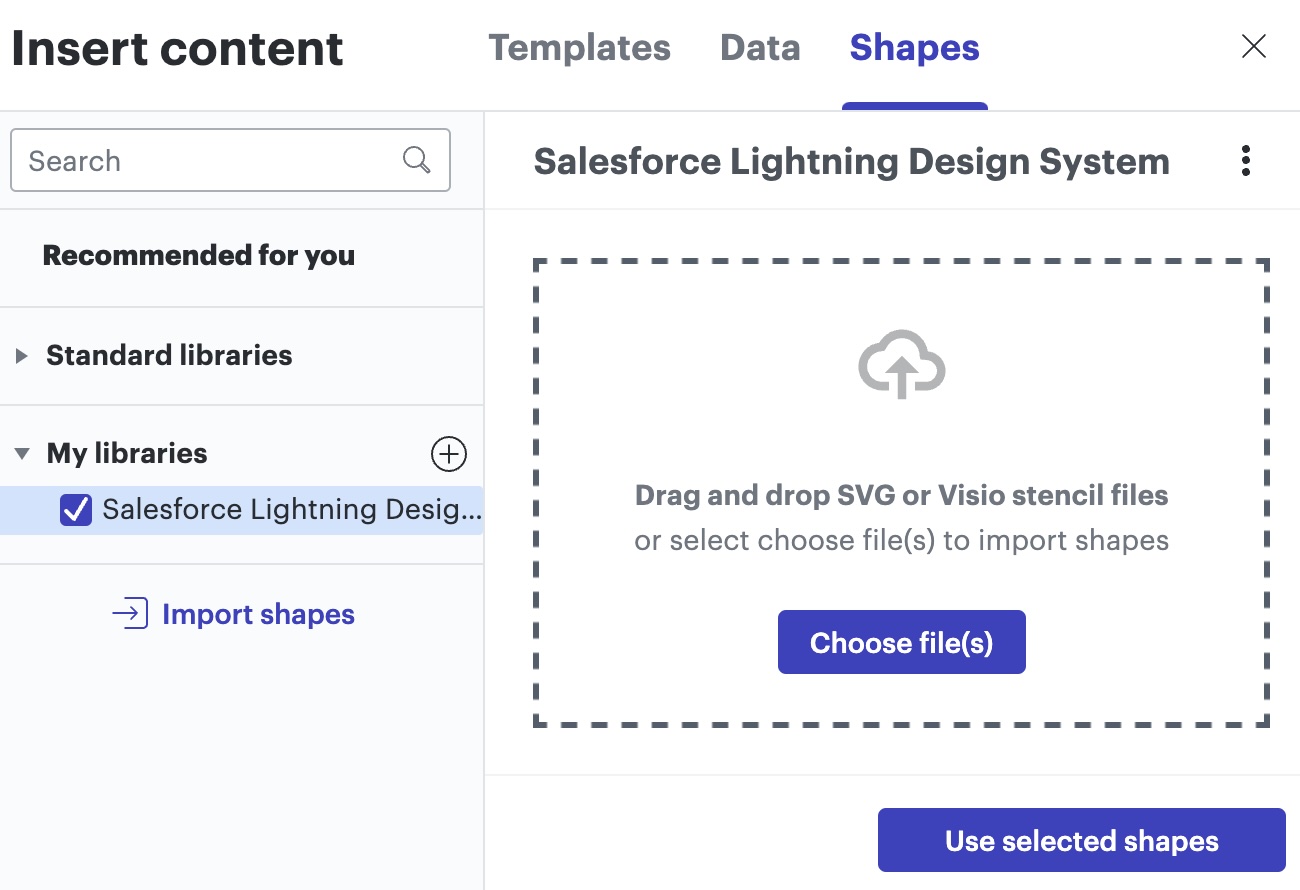
Task: Click the cloud upload icon
Action: pos(901,365)
